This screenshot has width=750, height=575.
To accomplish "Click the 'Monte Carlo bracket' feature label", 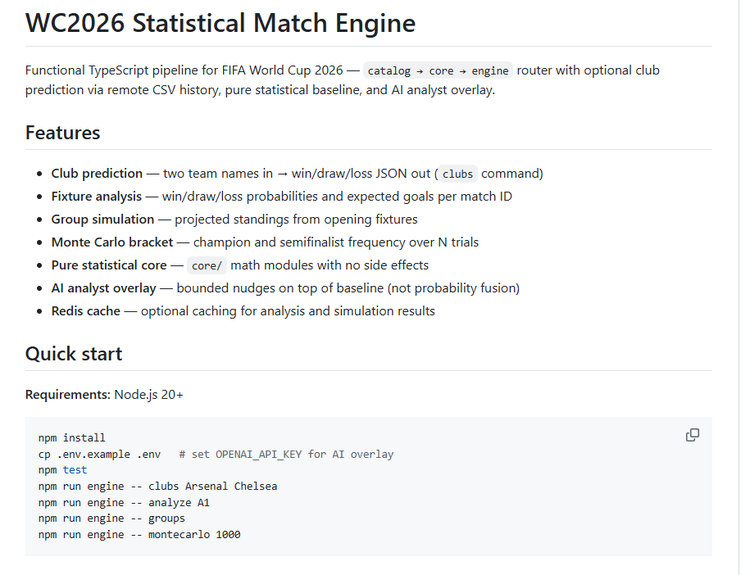I will tap(112, 242).
